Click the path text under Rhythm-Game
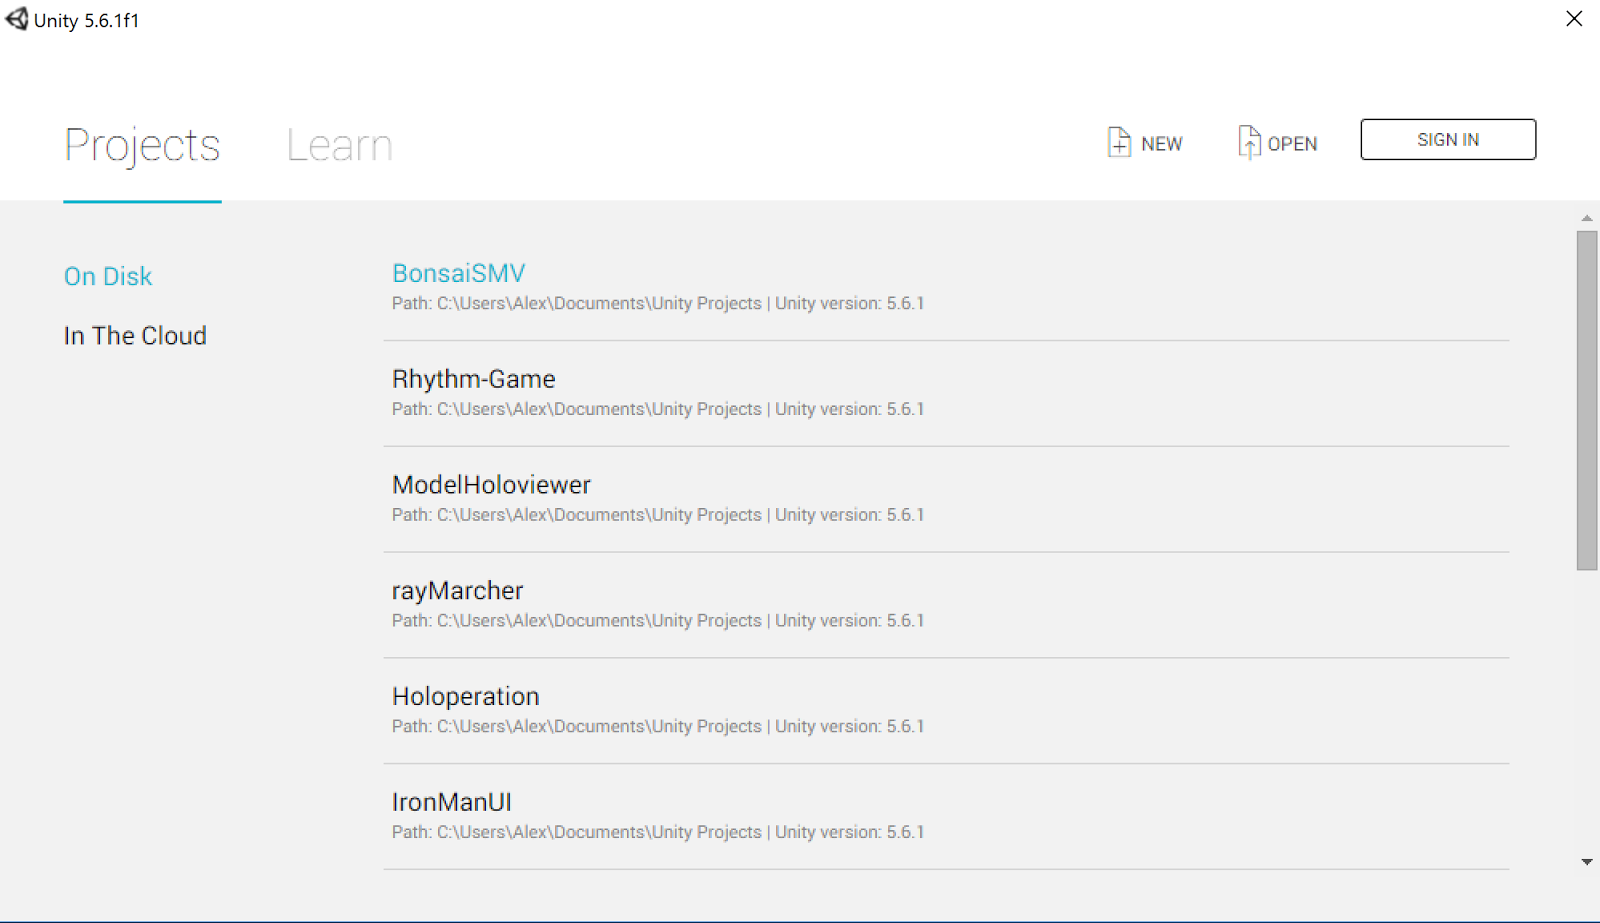1600x923 pixels. pyautogui.click(x=658, y=409)
